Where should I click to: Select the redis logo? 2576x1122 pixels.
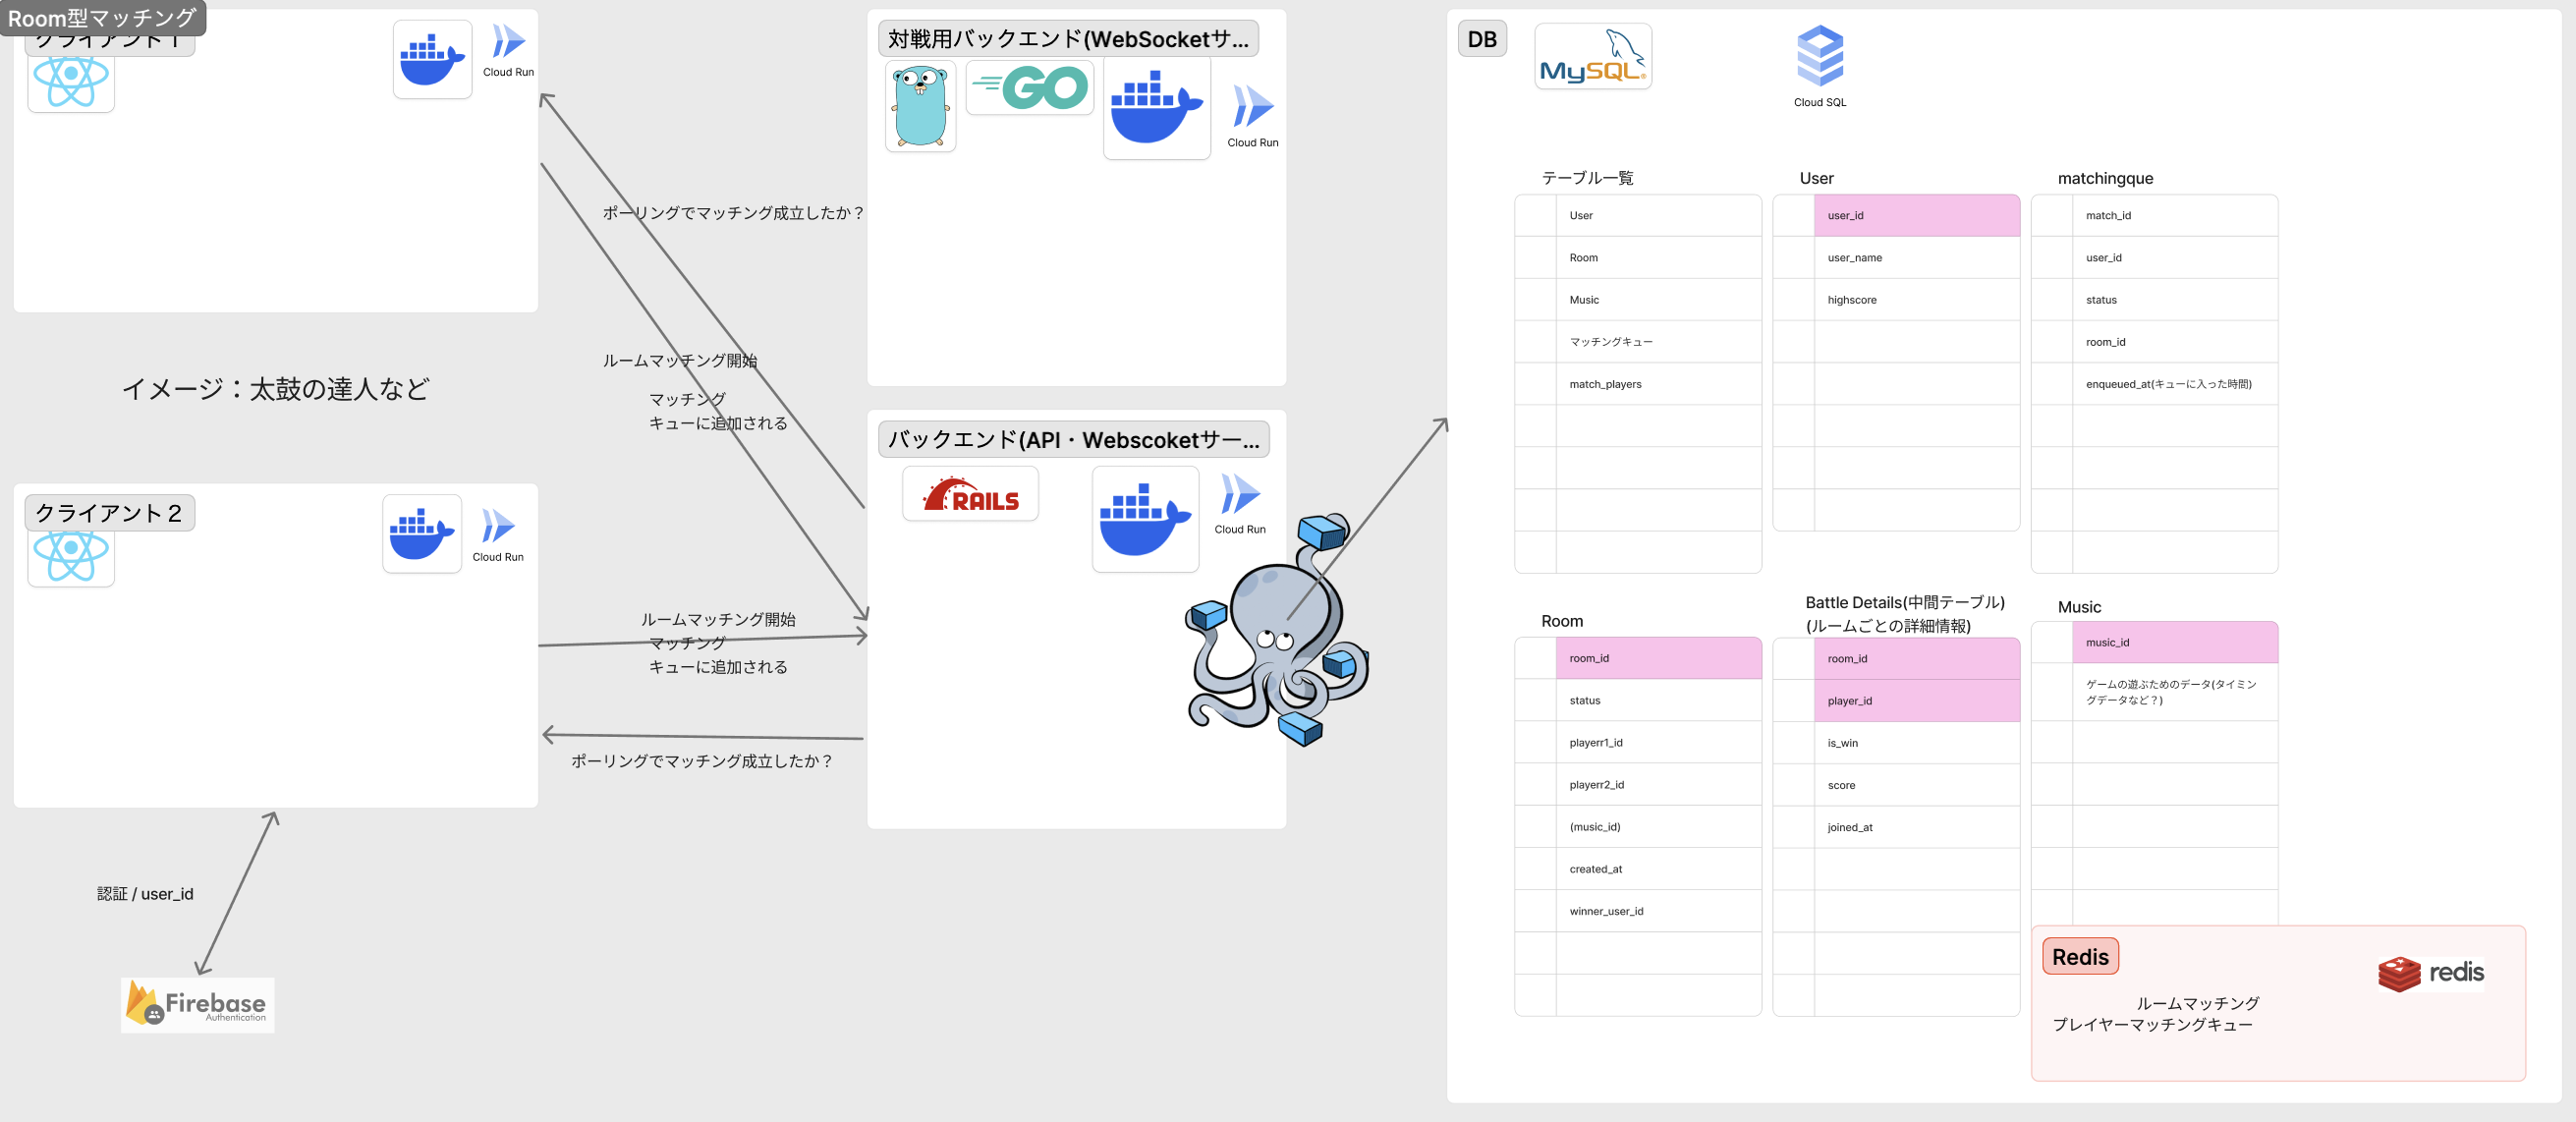[x=2430, y=973]
